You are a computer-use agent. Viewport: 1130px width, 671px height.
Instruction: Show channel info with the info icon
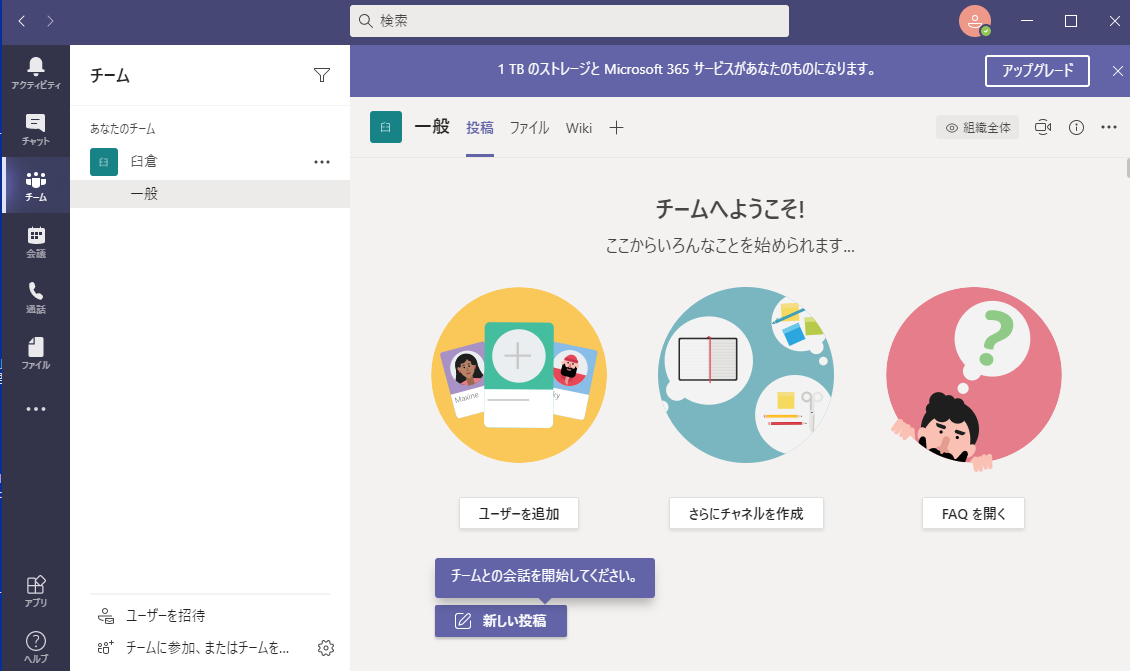pyautogui.click(x=1076, y=127)
